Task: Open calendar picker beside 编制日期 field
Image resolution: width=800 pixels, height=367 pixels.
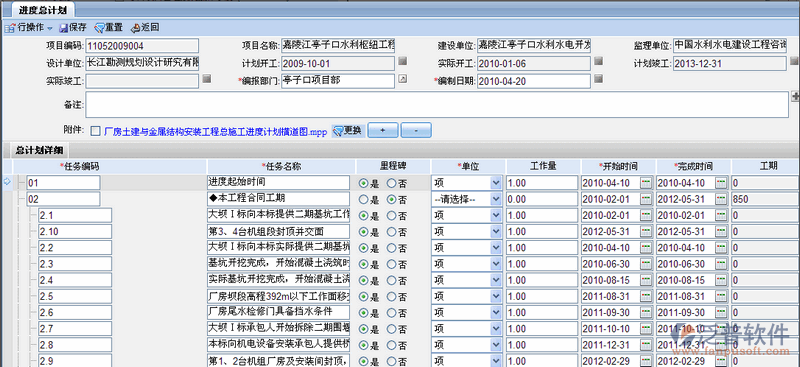Action: 598,79
